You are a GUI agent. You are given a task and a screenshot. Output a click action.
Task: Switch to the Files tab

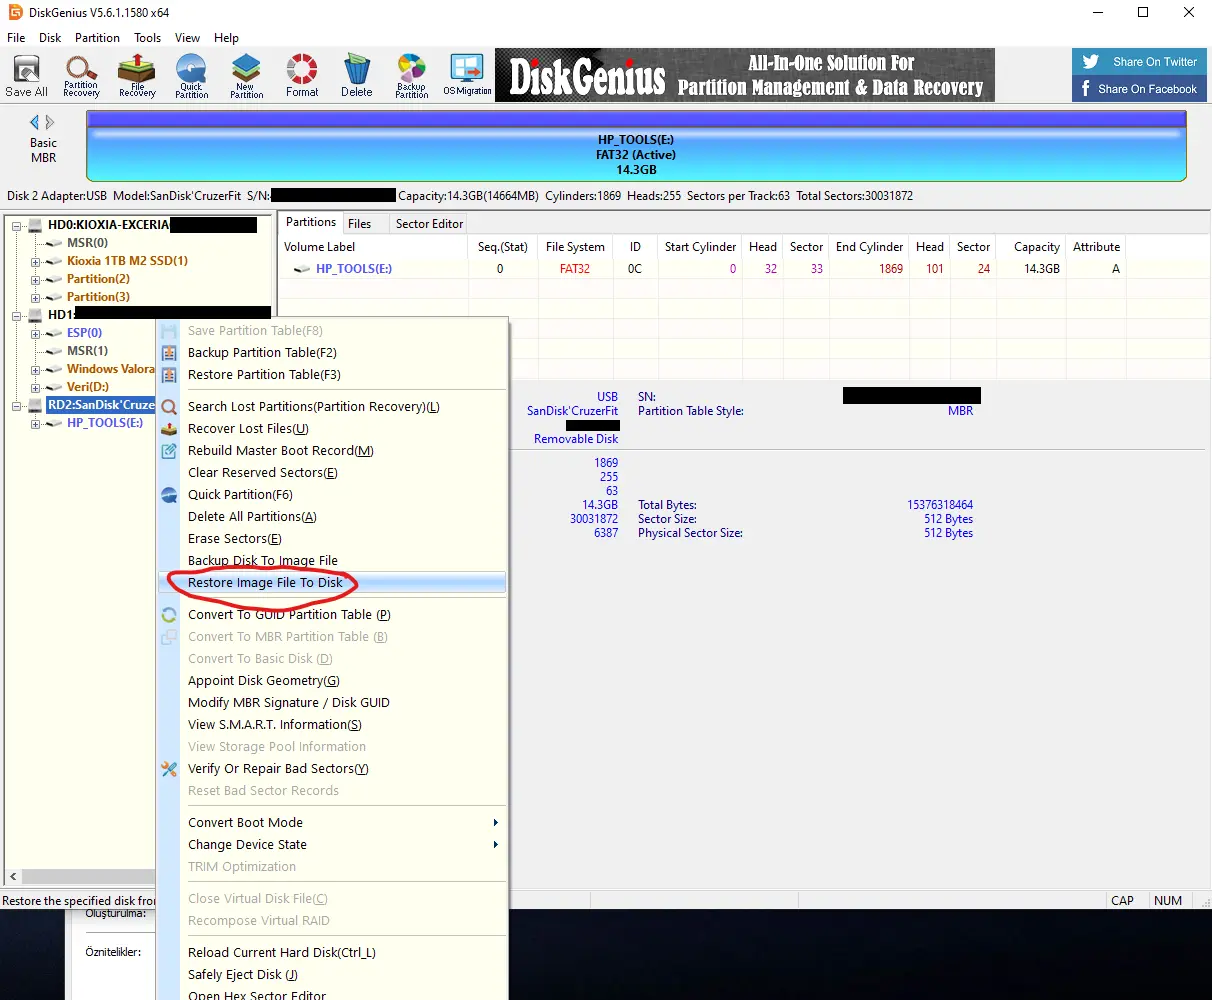[x=360, y=224]
